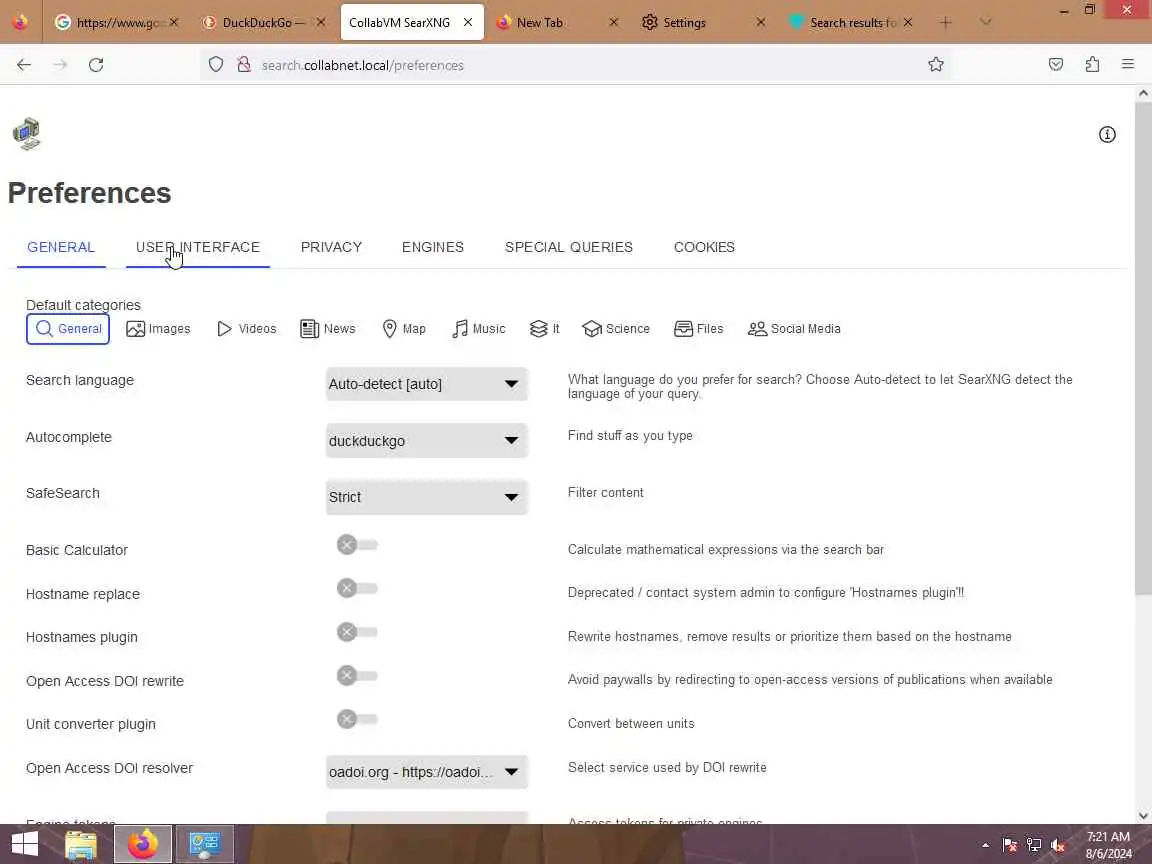This screenshot has width=1152, height=864.
Task: Click the network tray icon
Action: pyautogui.click(x=1034, y=846)
